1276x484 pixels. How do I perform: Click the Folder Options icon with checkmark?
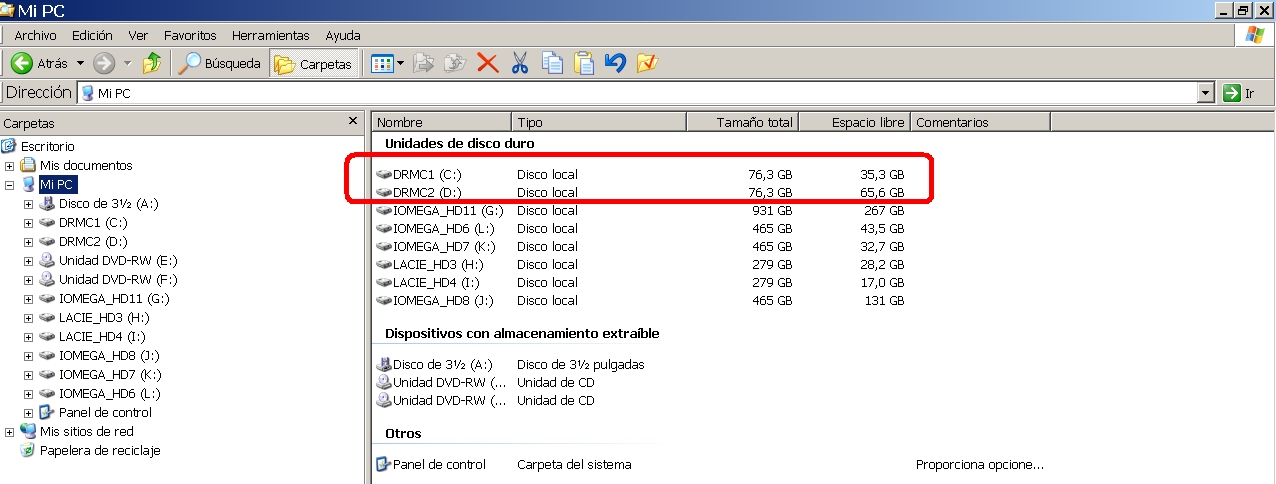[x=647, y=64]
